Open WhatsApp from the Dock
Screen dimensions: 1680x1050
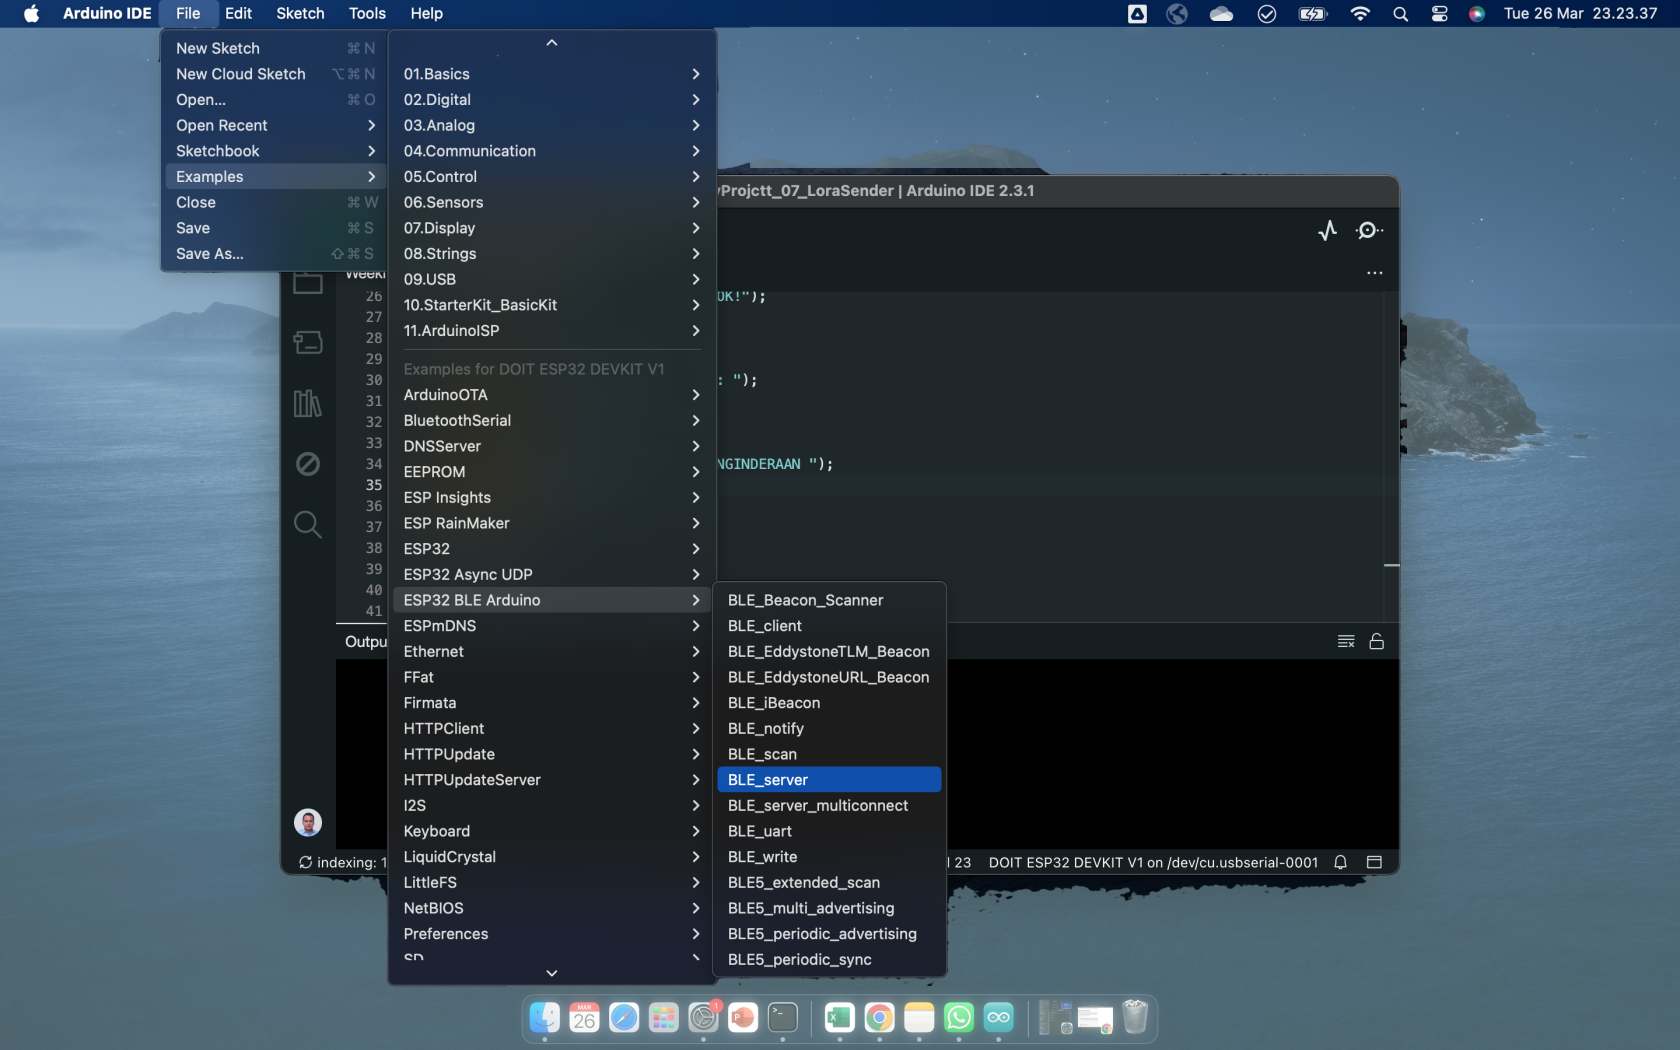[x=959, y=1018]
